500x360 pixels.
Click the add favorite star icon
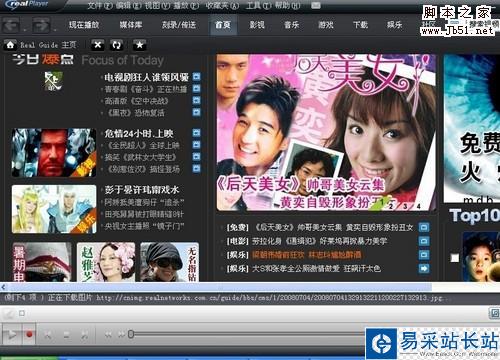pos(140,45)
